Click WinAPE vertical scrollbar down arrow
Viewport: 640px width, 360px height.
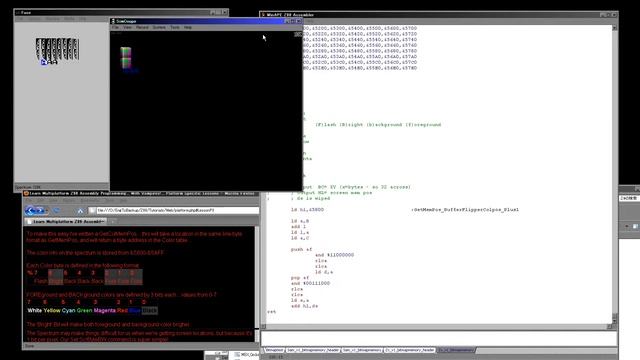615,320
